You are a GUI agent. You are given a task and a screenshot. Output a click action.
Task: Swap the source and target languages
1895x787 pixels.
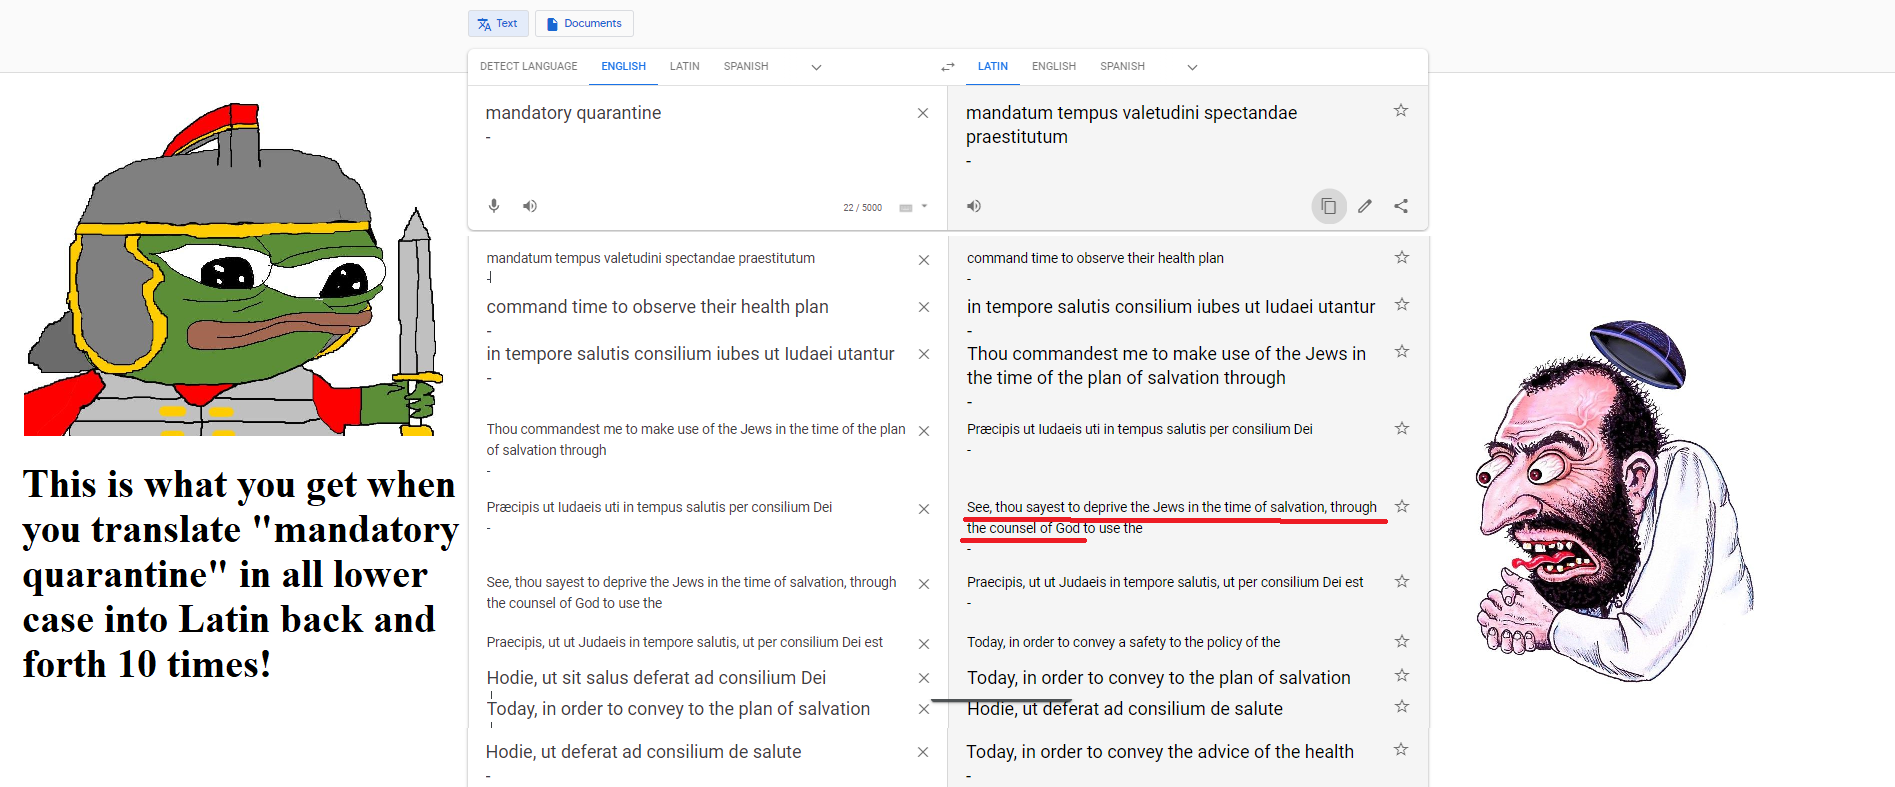(947, 67)
